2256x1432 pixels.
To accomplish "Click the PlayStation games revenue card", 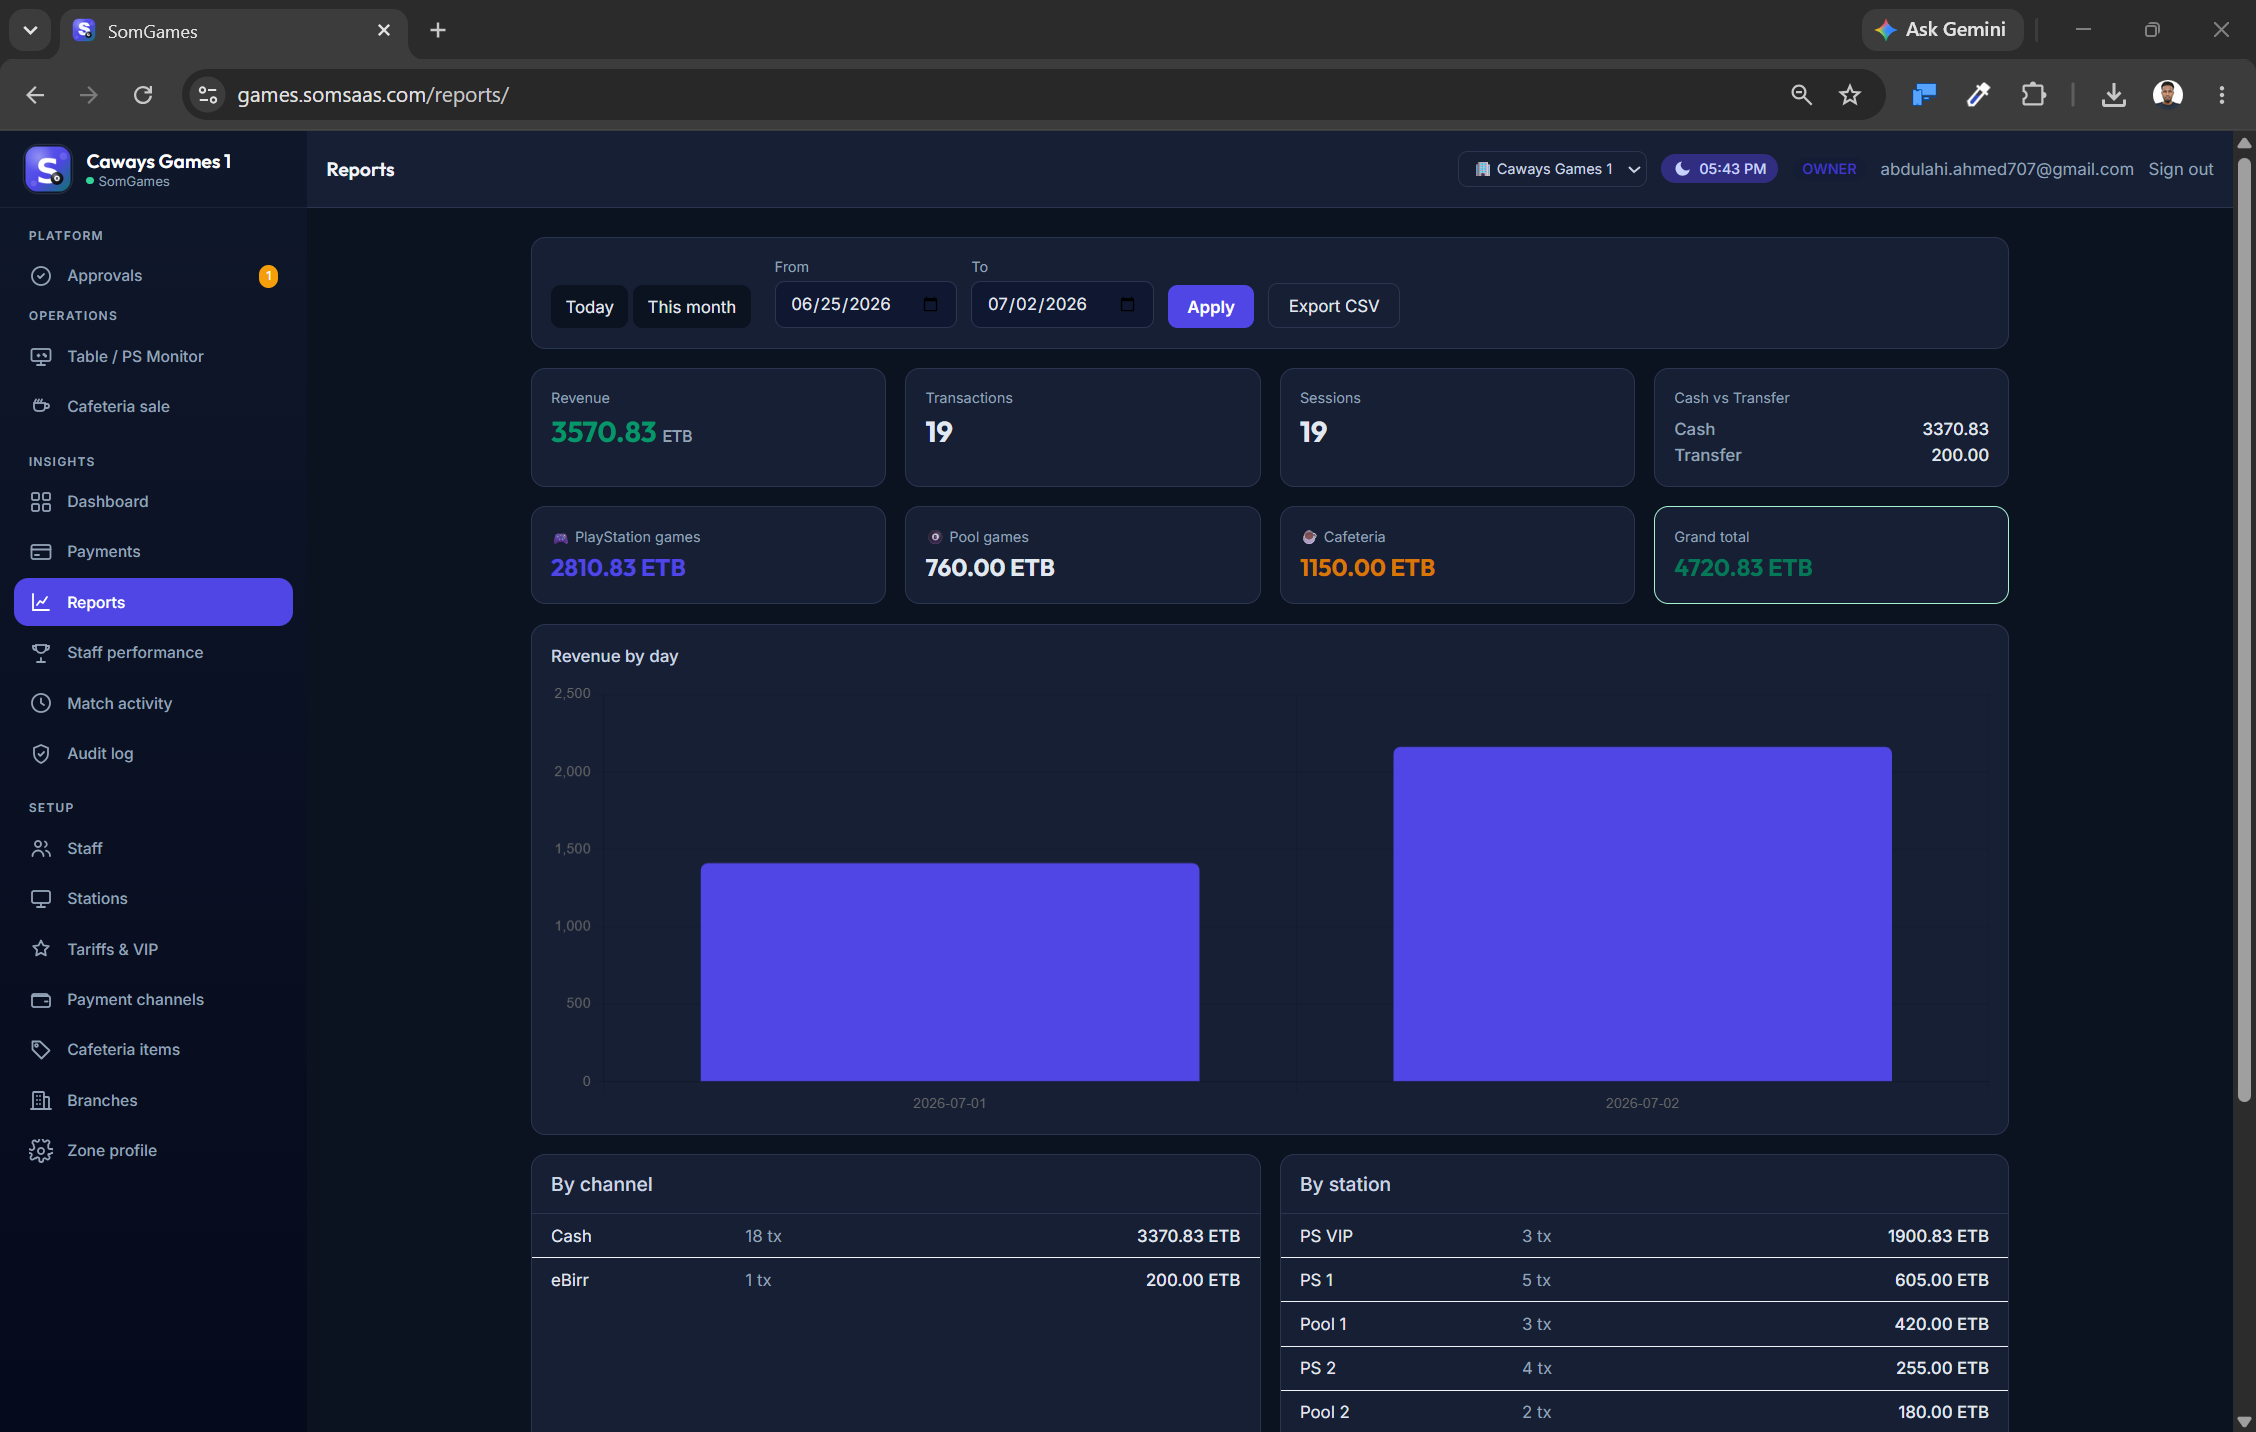I will 708,555.
